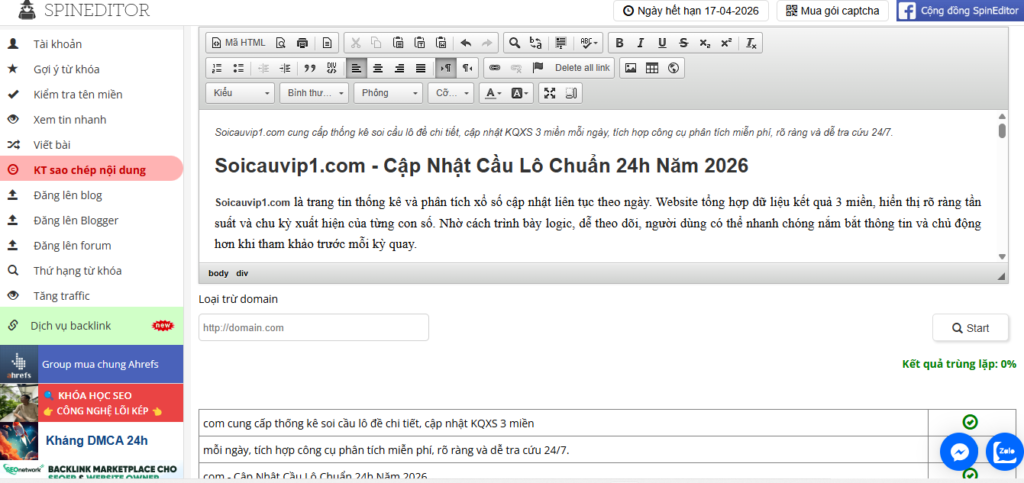The height and width of the screenshot is (483, 1024).
Task: Insert a table into the editor
Action: click(652, 68)
